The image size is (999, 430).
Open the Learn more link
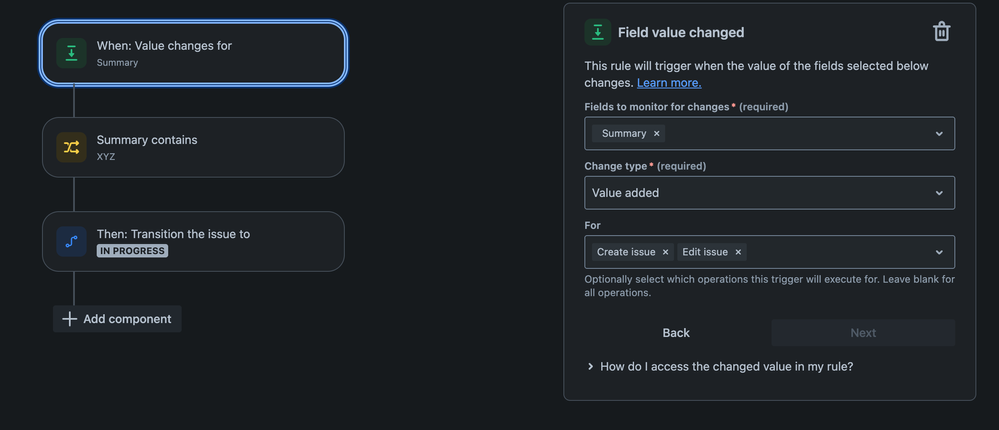coord(669,83)
